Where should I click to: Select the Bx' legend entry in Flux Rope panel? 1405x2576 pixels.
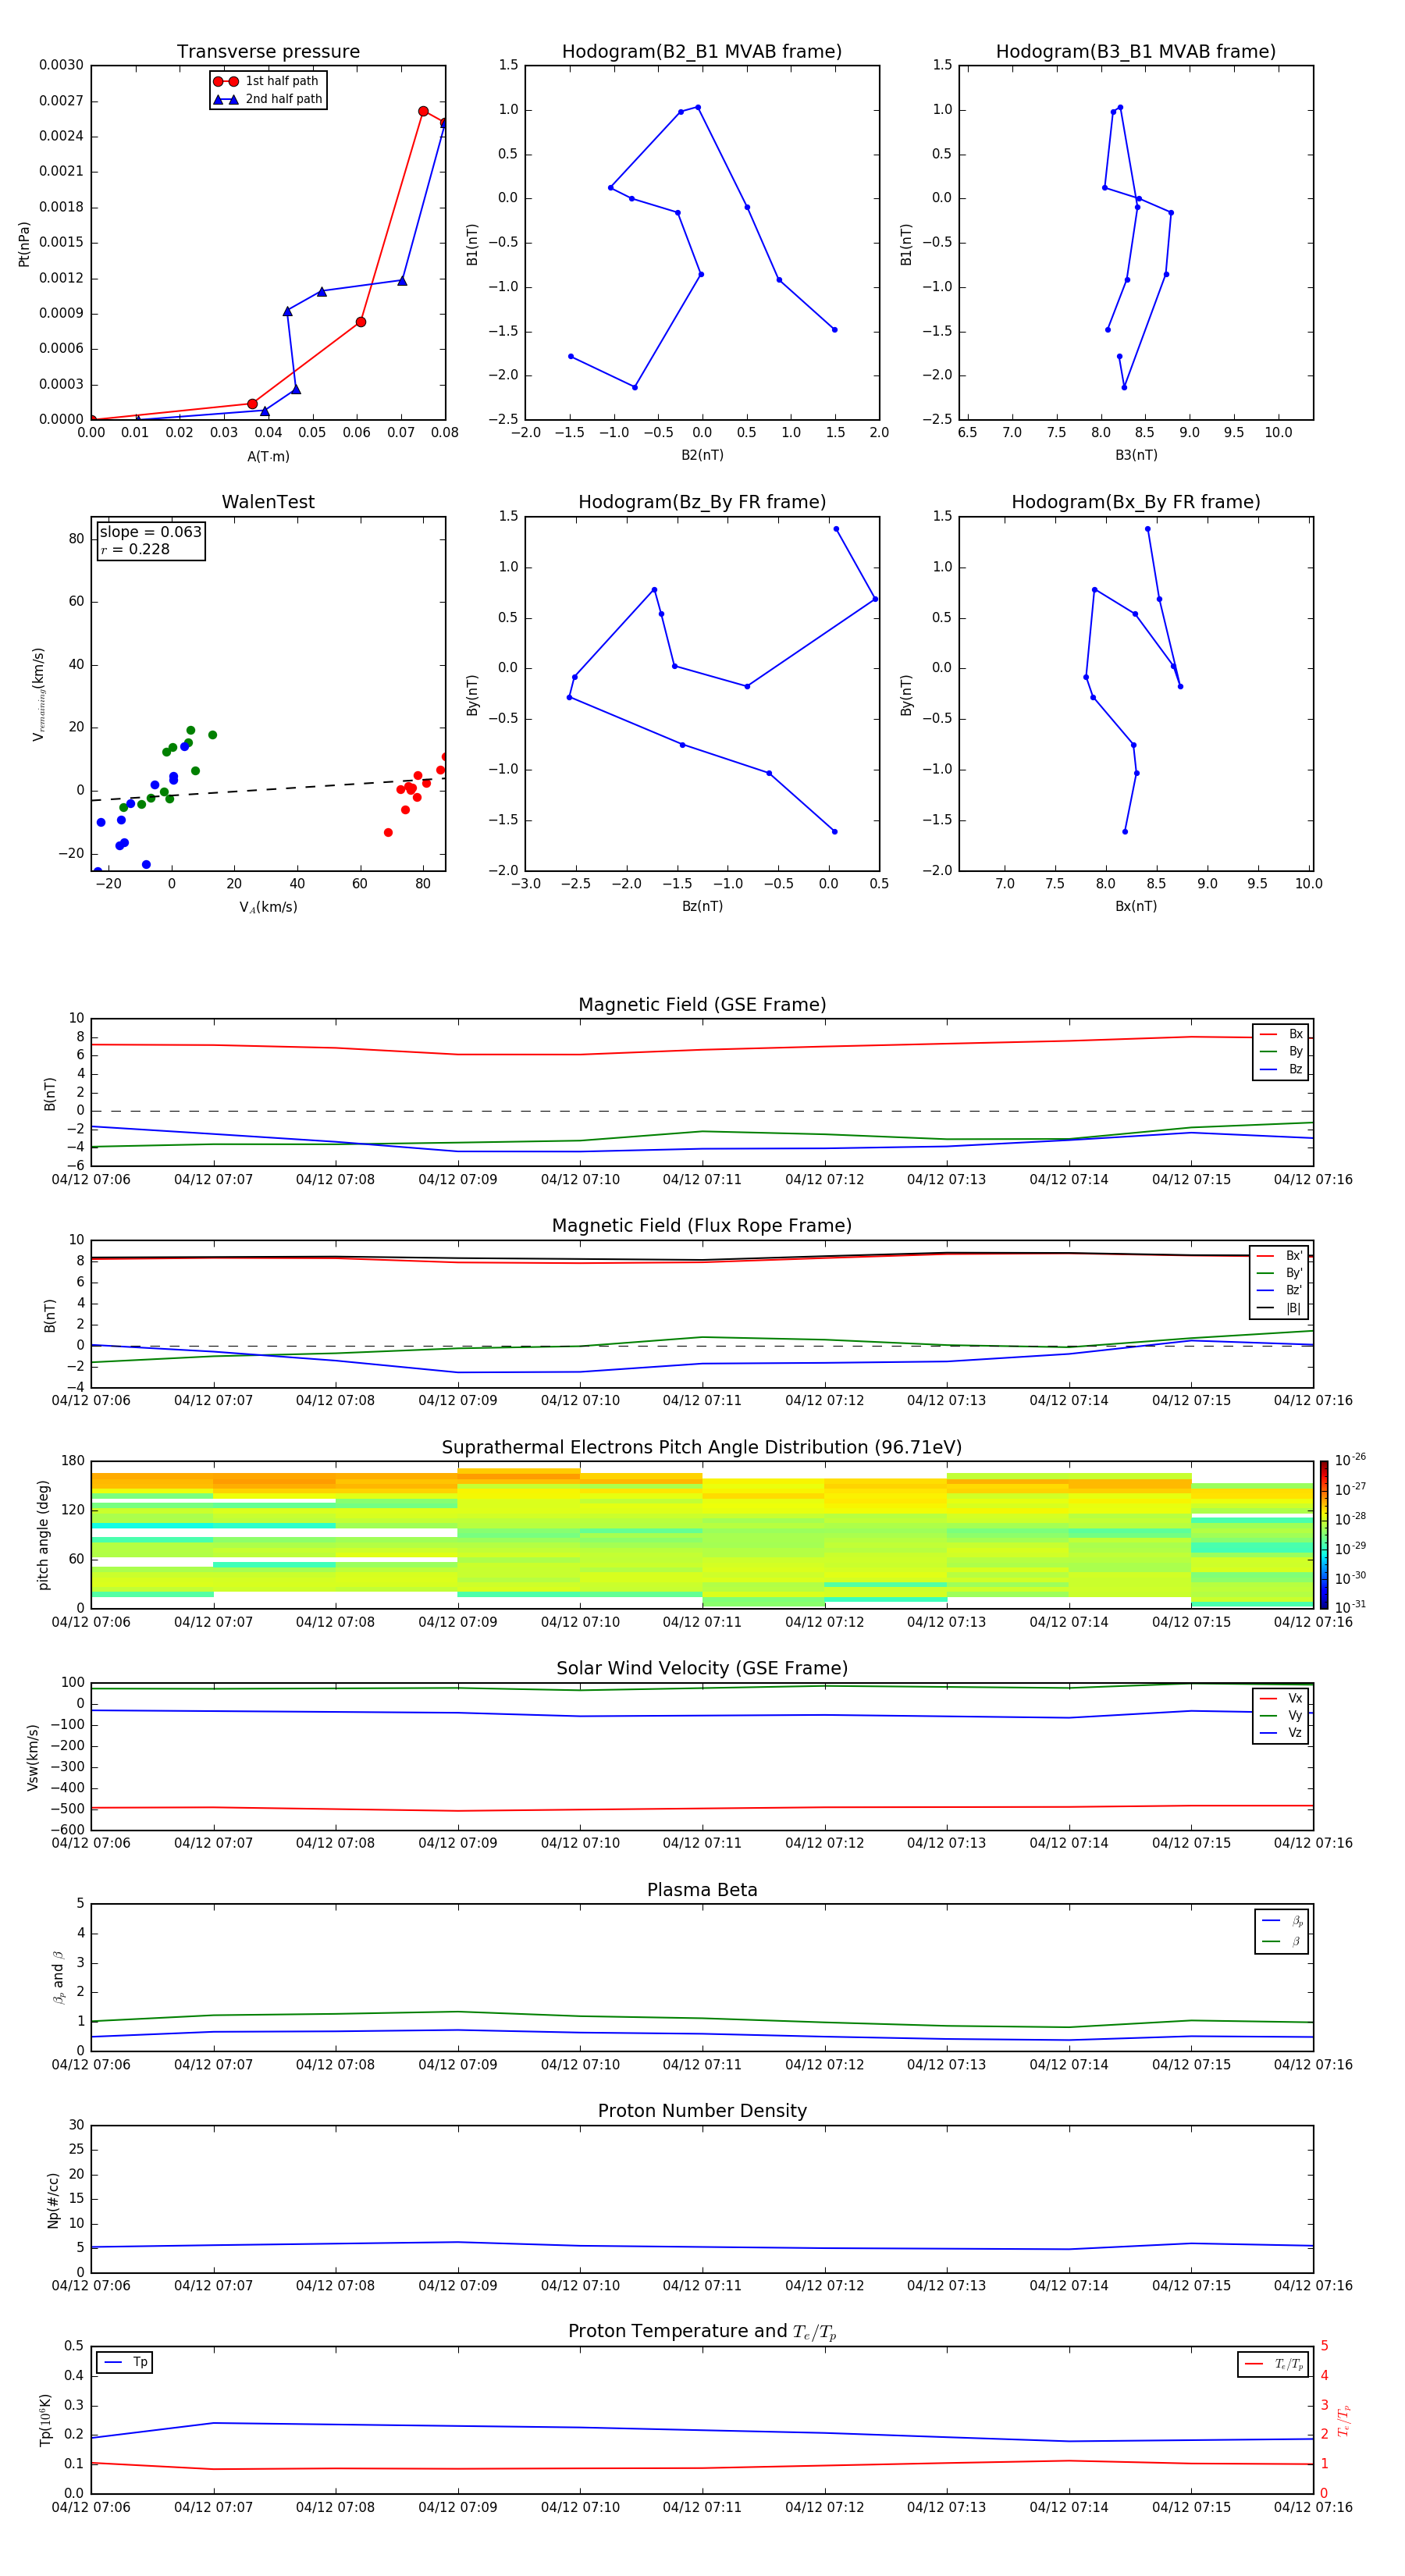1279,1256
